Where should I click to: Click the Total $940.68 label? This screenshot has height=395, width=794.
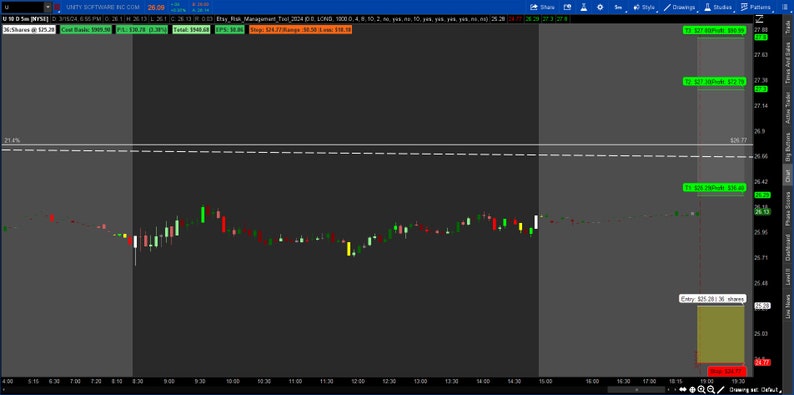tap(190, 30)
